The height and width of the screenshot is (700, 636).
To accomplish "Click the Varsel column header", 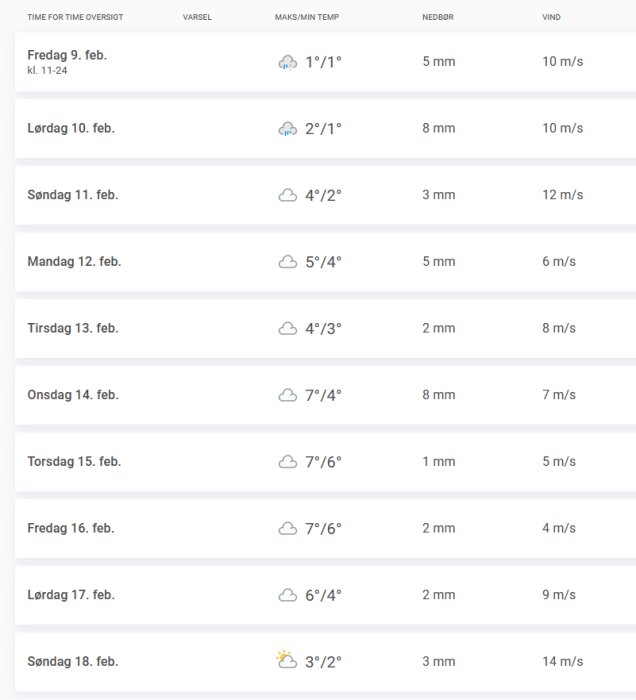I will coord(197,17).
